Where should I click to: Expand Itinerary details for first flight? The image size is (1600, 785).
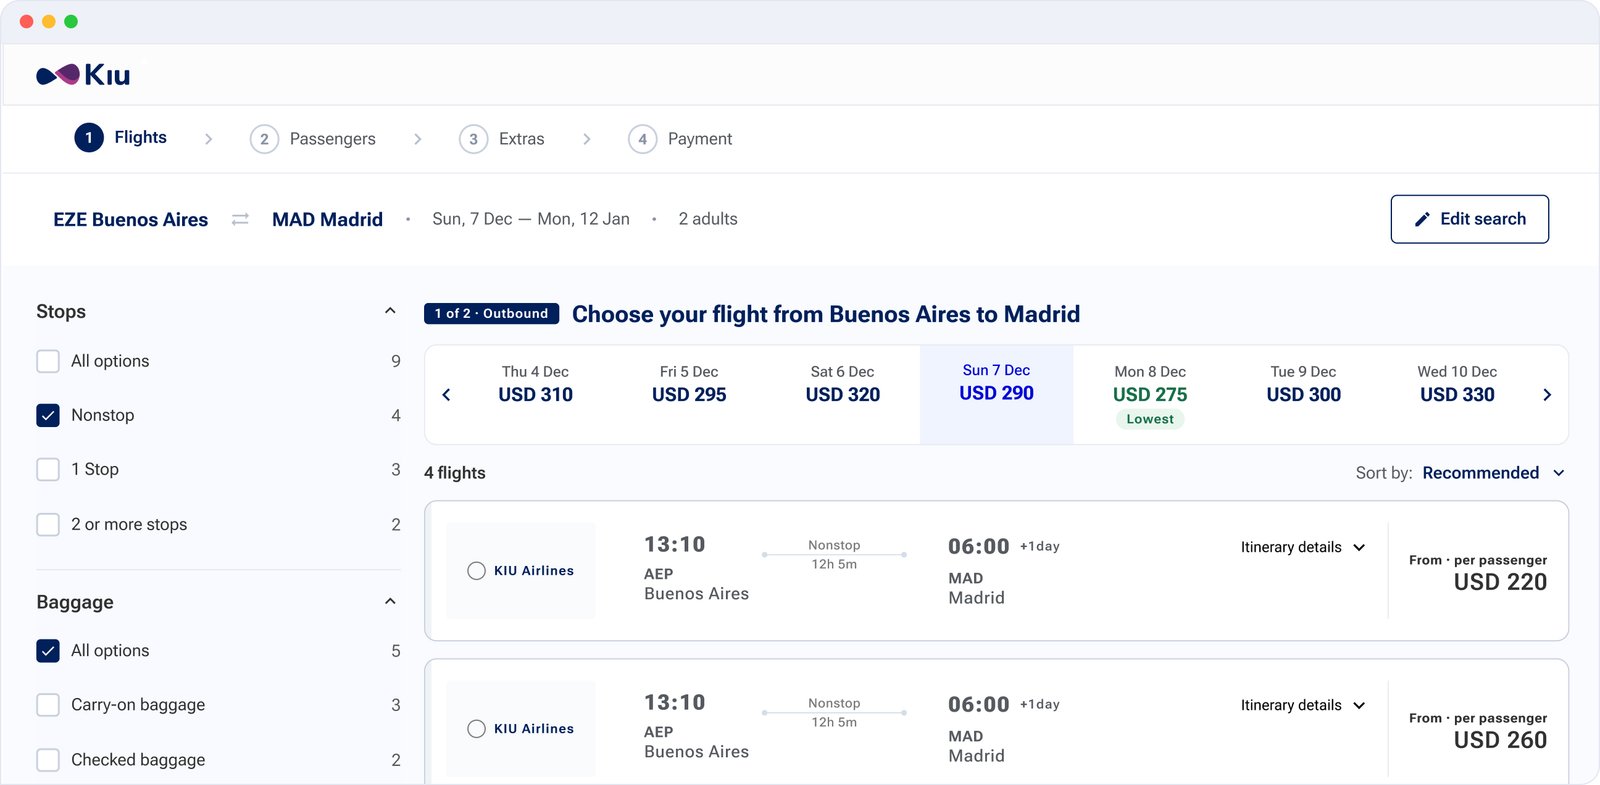(1303, 547)
